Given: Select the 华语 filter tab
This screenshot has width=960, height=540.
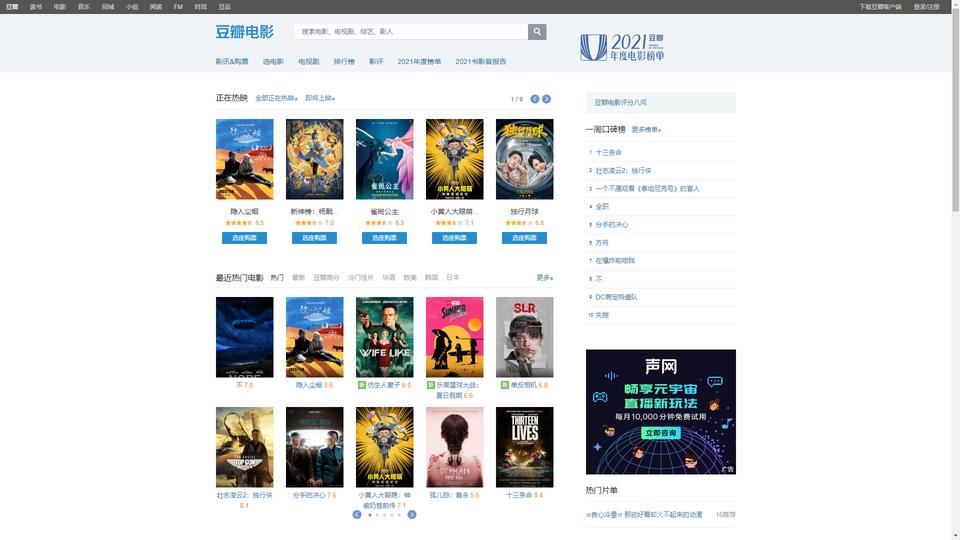Looking at the screenshot, I should [x=389, y=278].
